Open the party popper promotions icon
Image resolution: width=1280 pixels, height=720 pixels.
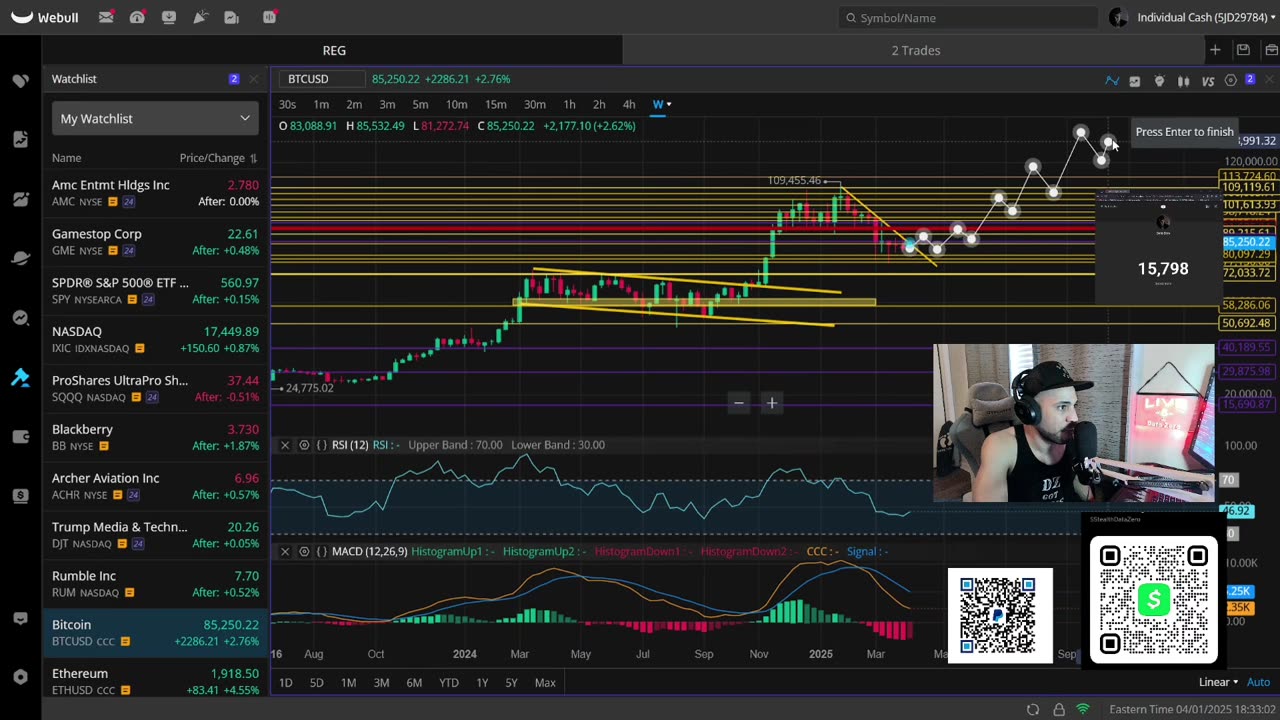click(200, 17)
